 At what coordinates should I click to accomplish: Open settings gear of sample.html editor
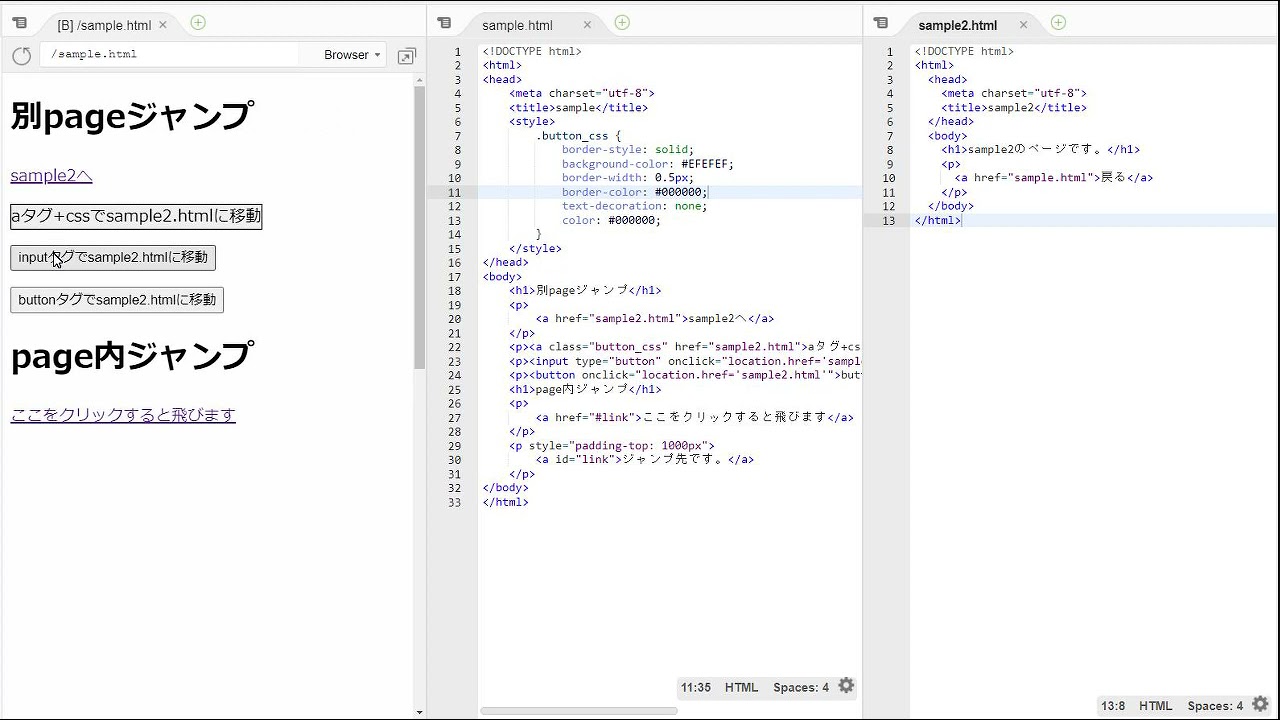tap(846, 685)
